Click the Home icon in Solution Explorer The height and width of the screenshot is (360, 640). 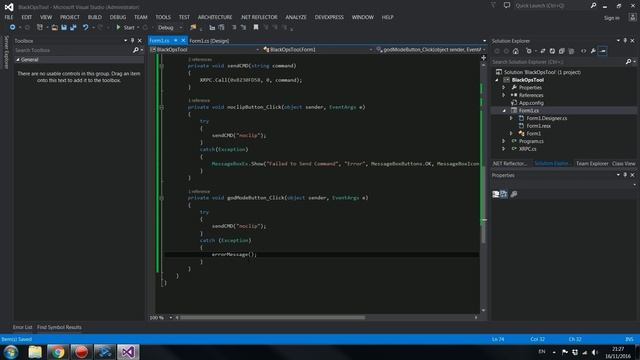click(516, 51)
